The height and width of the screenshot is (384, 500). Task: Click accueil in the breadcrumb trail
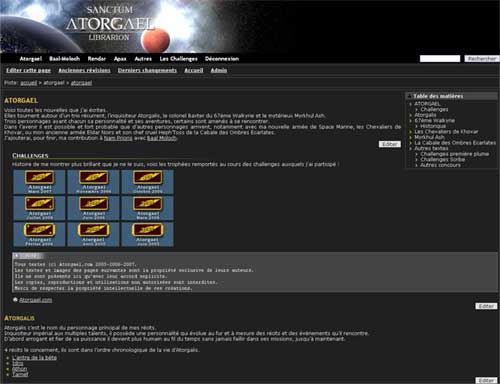coord(28,83)
